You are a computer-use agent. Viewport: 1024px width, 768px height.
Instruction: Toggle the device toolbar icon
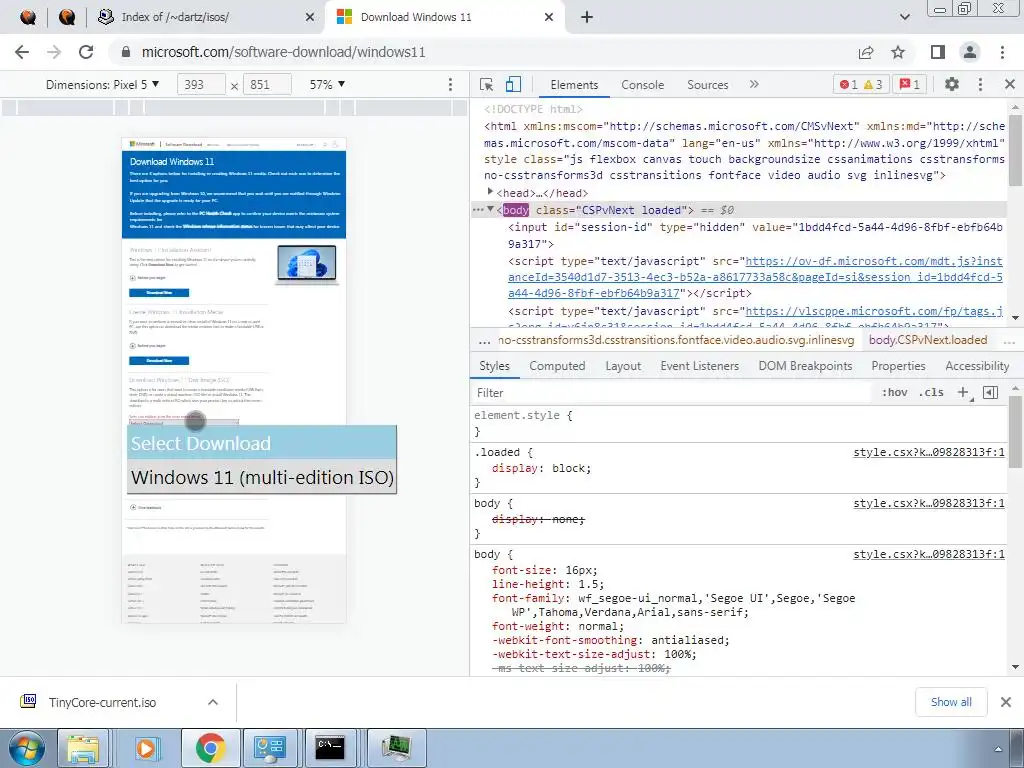(x=513, y=84)
